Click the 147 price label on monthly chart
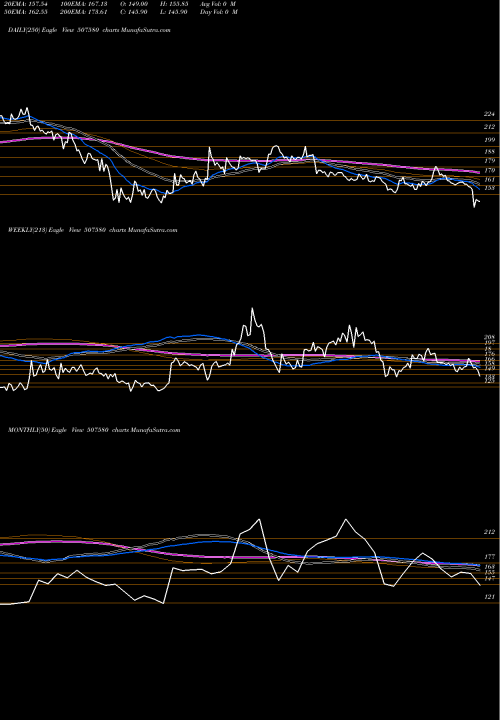Screen dimensions: 500x720 pos(489,579)
